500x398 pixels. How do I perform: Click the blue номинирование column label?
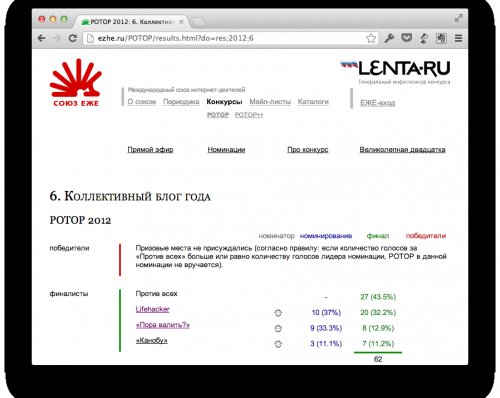click(326, 236)
